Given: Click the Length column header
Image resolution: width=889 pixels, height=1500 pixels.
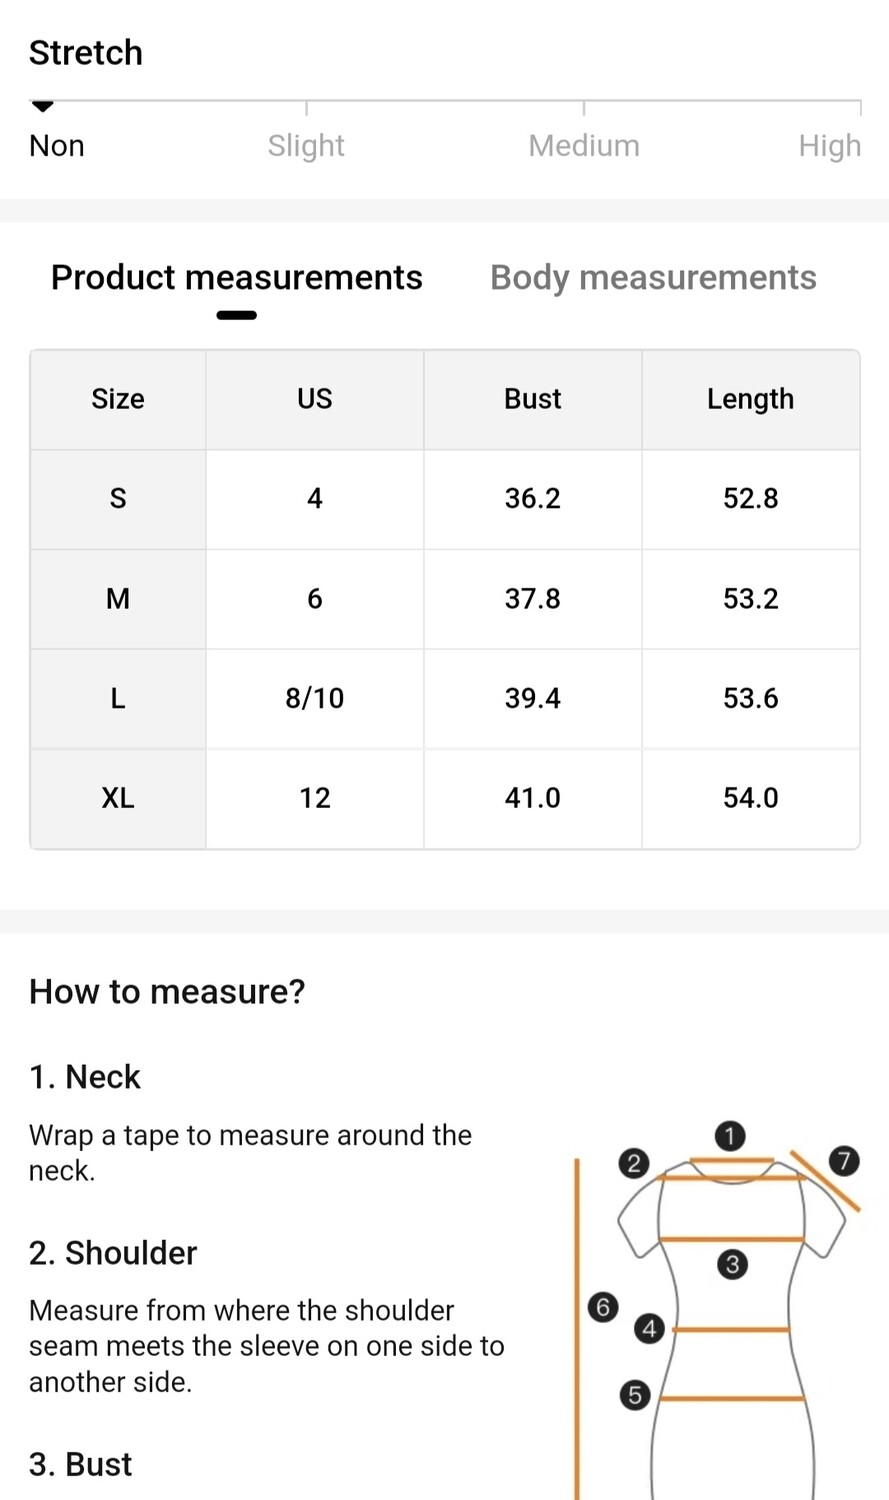Looking at the screenshot, I should 751,399.
